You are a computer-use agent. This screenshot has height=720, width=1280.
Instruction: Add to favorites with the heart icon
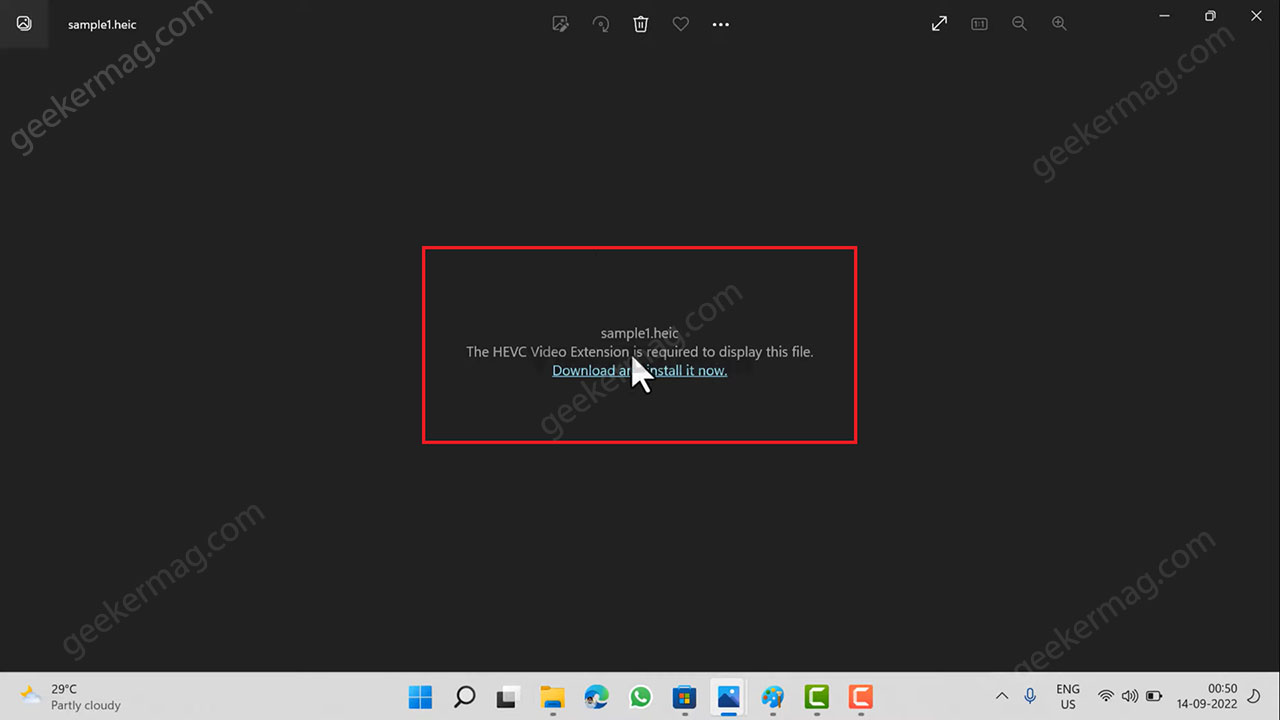(x=681, y=24)
